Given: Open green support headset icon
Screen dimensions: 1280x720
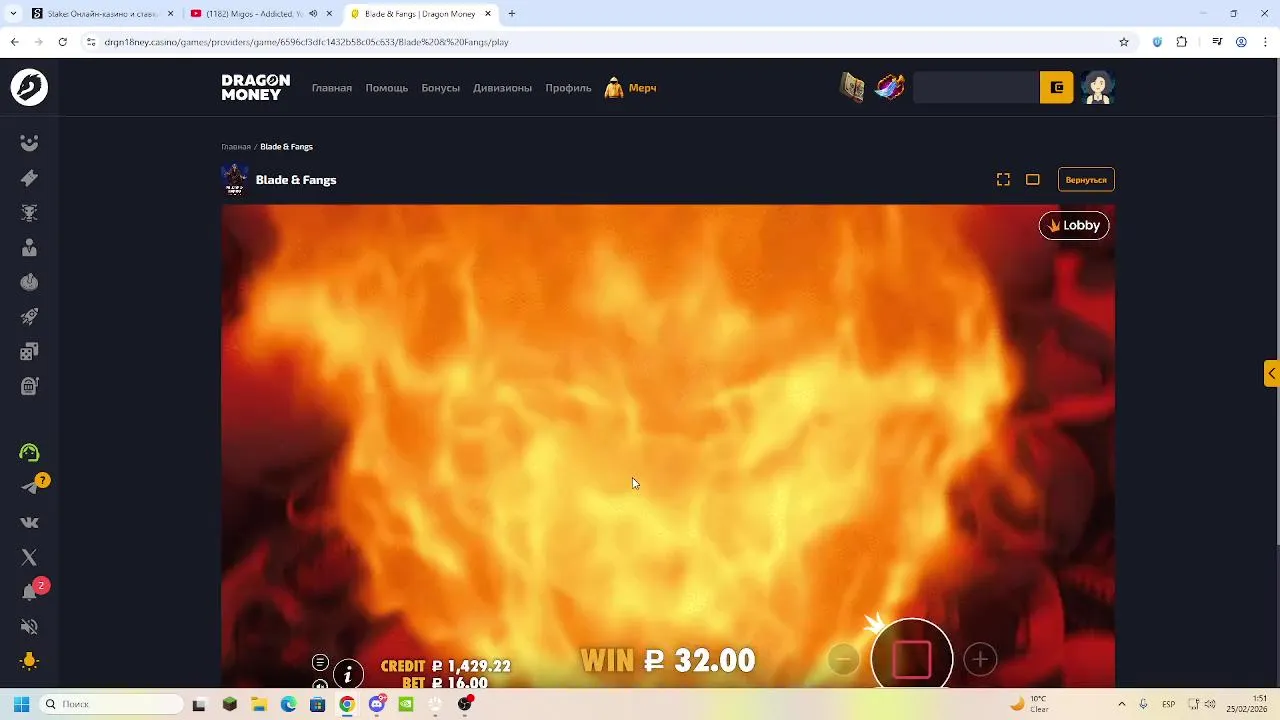Looking at the screenshot, I should tap(29, 453).
